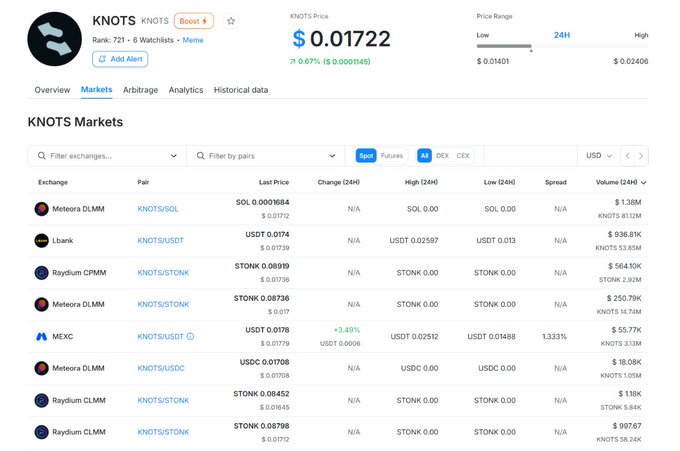Click the $ 1.38M volume value
Screen dimensions: 680x451
628,202
